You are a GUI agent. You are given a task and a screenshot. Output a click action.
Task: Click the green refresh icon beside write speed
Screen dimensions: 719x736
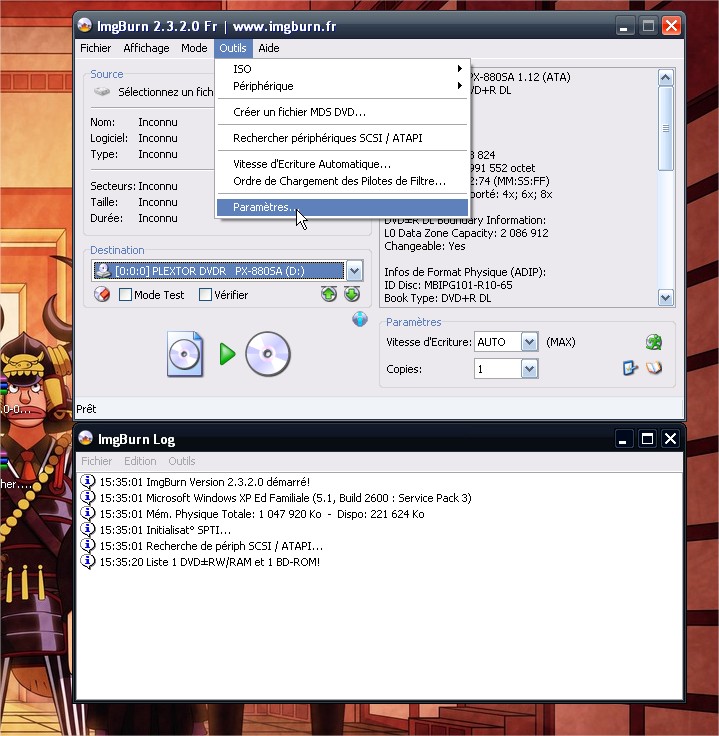click(654, 342)
